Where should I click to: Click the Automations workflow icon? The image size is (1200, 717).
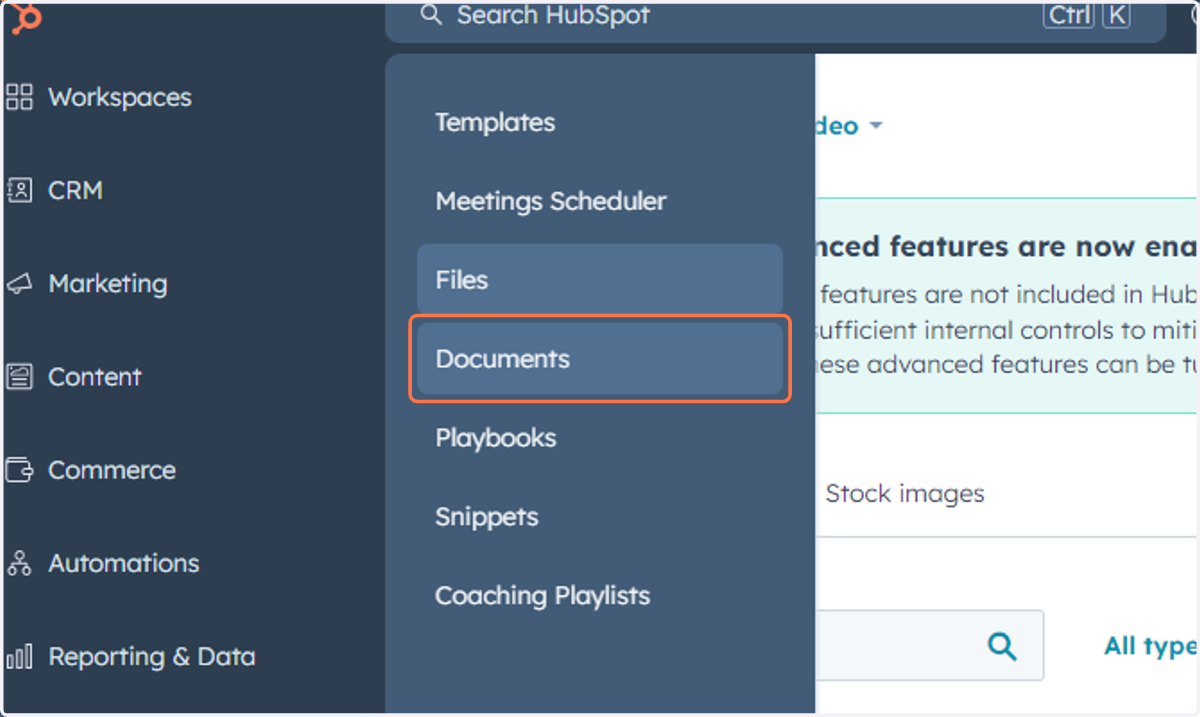[19, 563]
